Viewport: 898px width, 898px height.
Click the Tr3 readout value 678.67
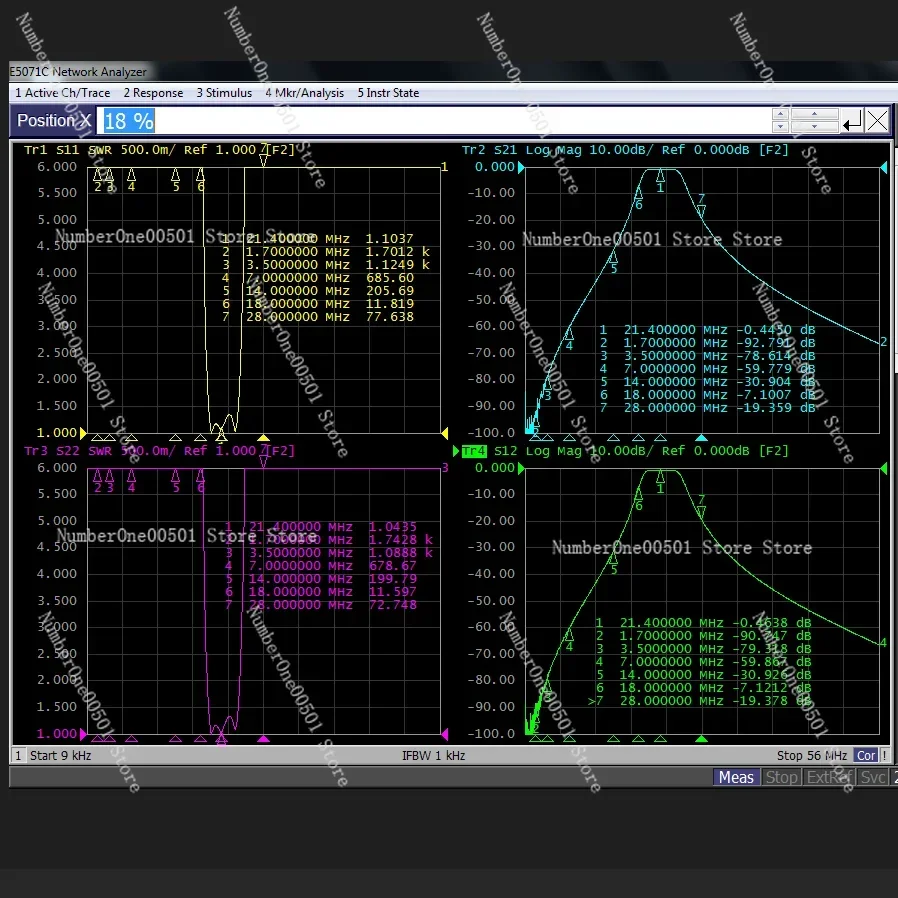pyautogui.click(x=393, y=566)
